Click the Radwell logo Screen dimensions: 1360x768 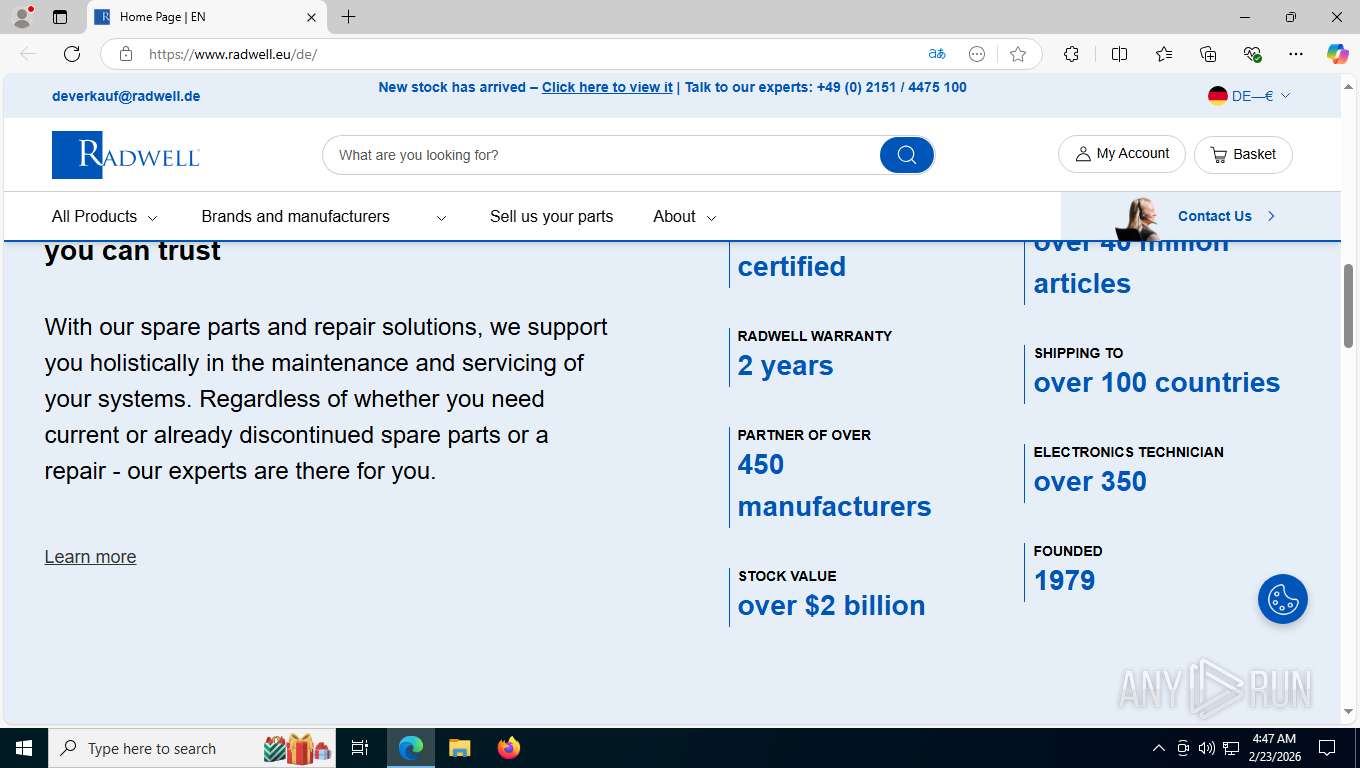pyautogui.click(x=126, y=155)
